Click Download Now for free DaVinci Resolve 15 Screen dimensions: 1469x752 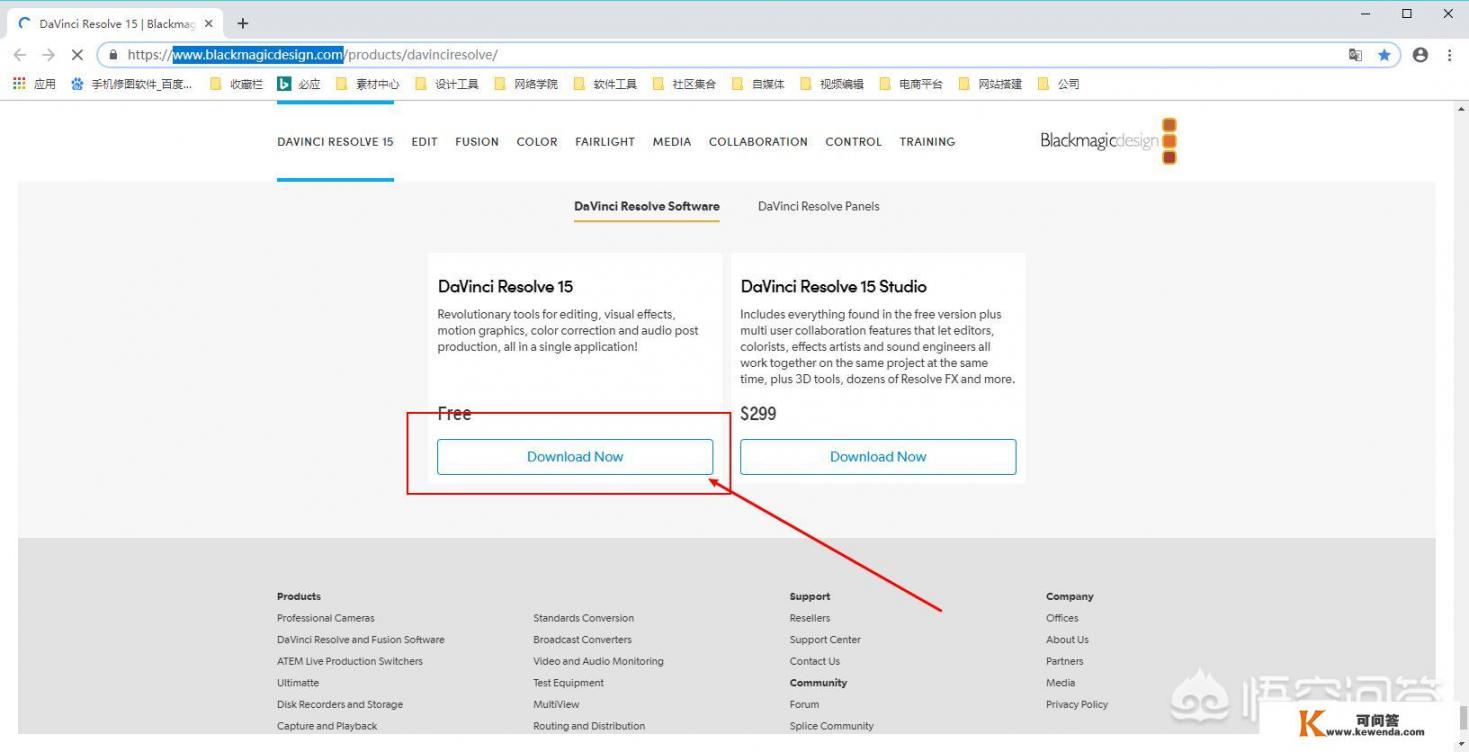(575, 457)
